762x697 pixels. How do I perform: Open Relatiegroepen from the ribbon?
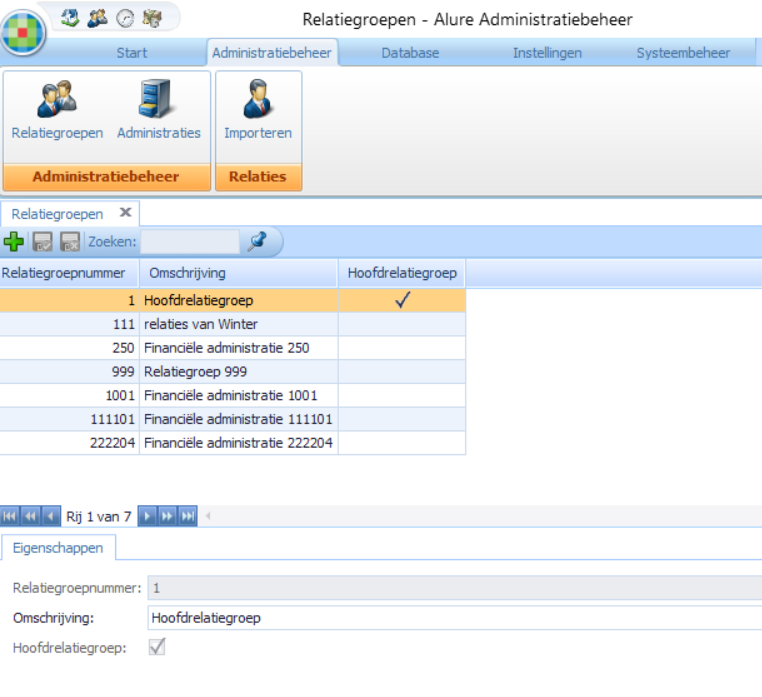point(57,111)
